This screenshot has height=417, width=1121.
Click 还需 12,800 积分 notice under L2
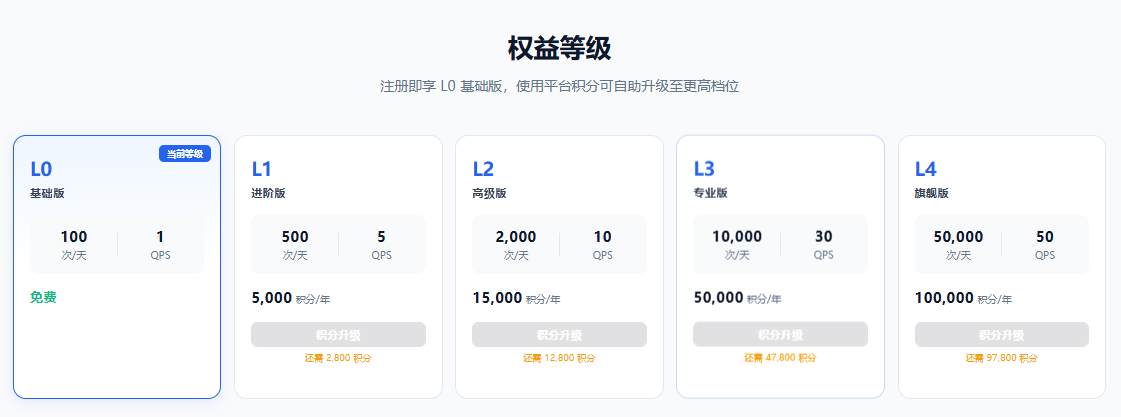click(x=559, y=358)
